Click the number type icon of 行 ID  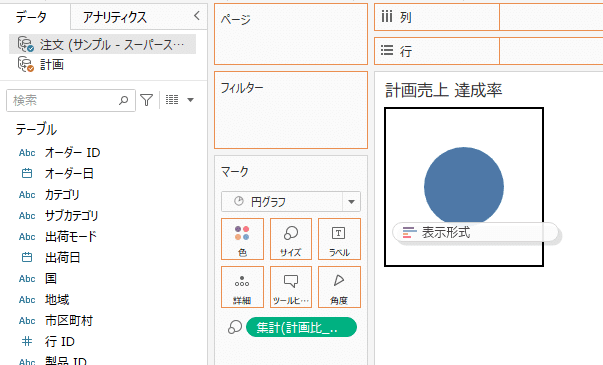(27, 341)
